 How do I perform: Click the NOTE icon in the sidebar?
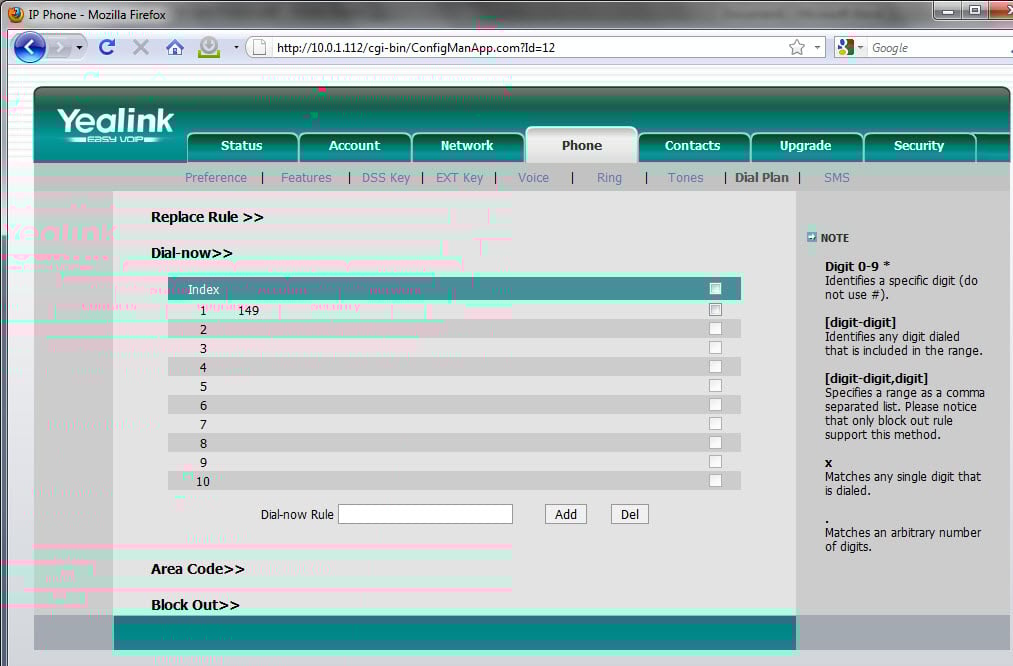812,237
